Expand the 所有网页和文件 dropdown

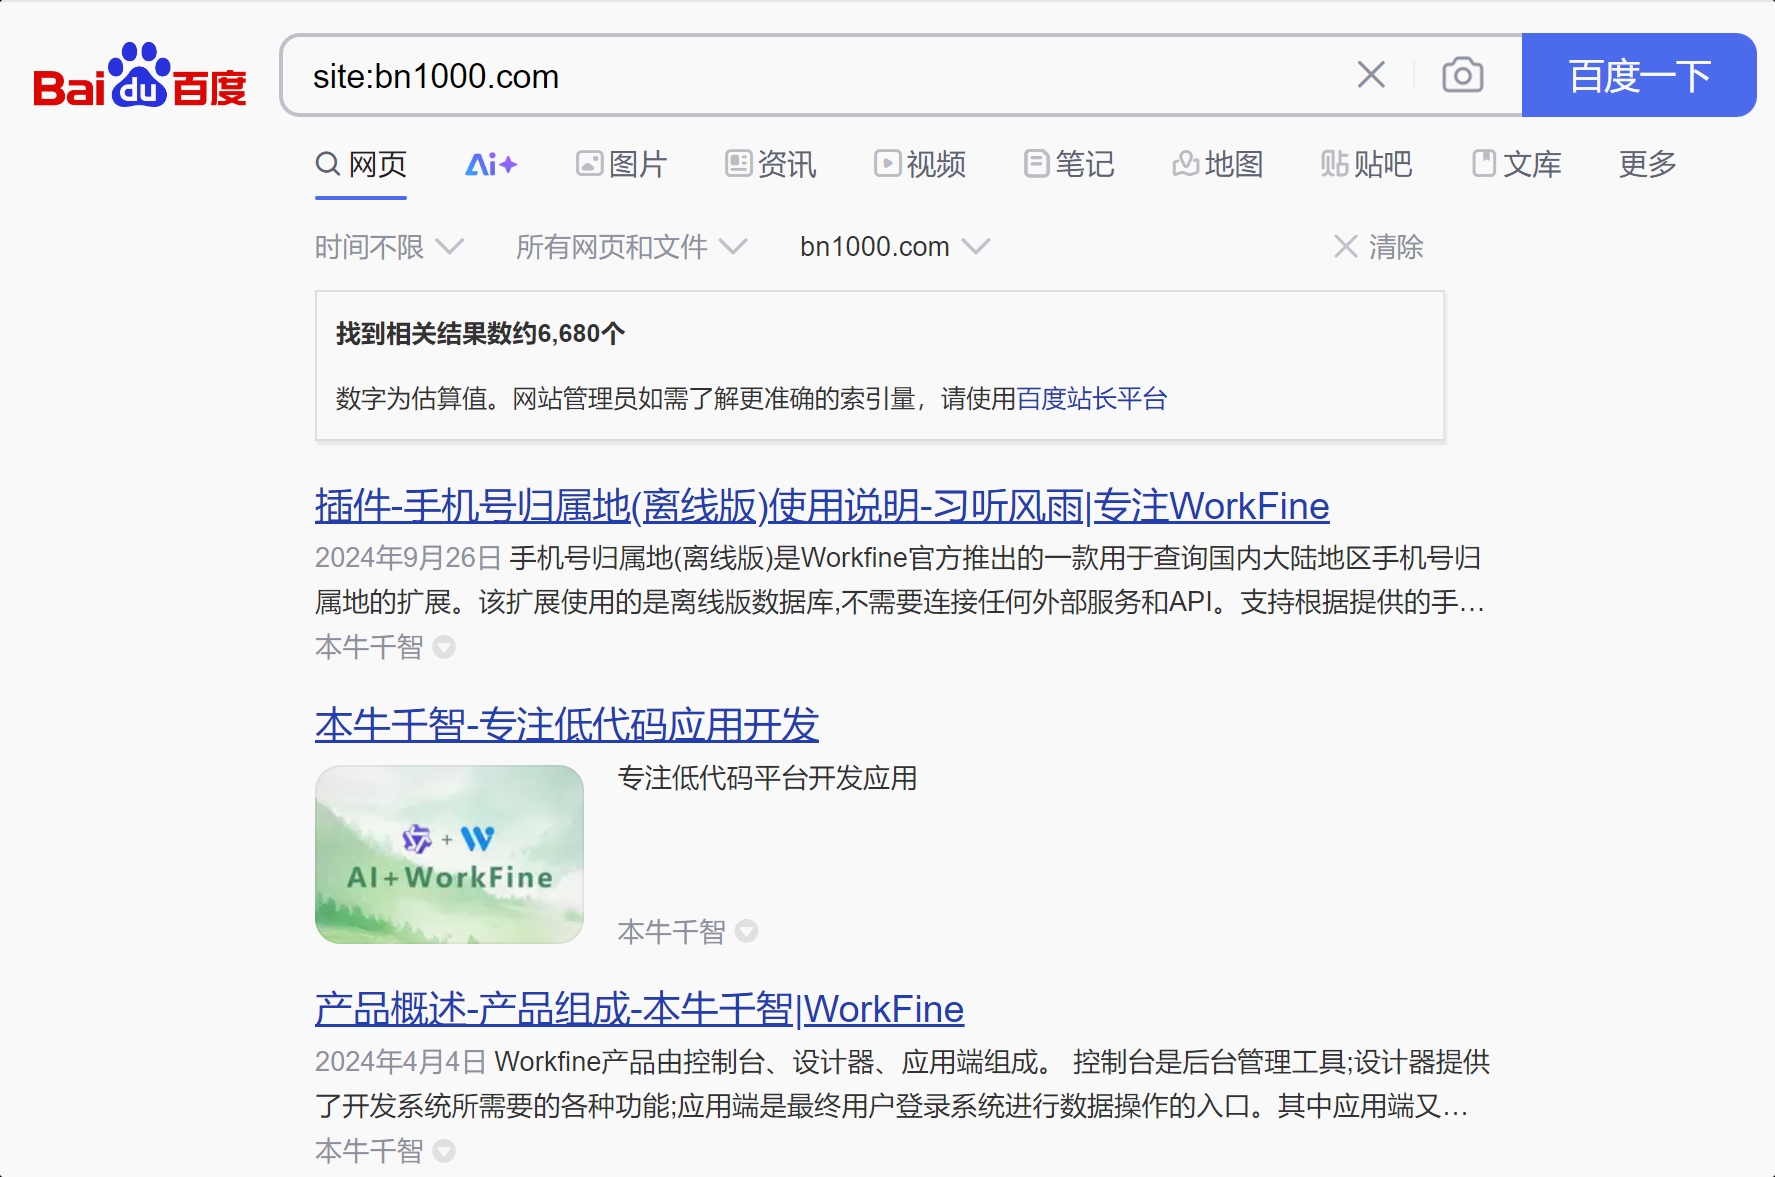coord(631,247)
